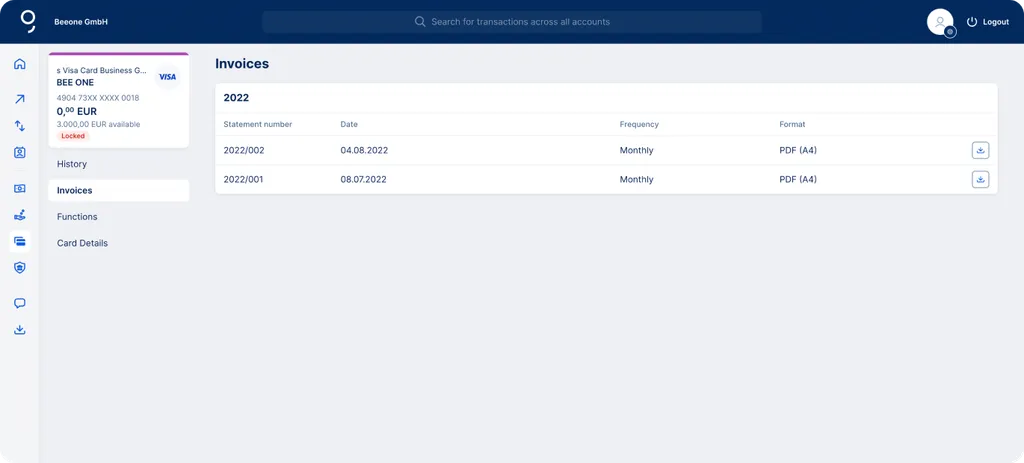Open the diagonal arrow transfer icon
The height and width of the screenshot is (463, 1024).
point(20,99)
